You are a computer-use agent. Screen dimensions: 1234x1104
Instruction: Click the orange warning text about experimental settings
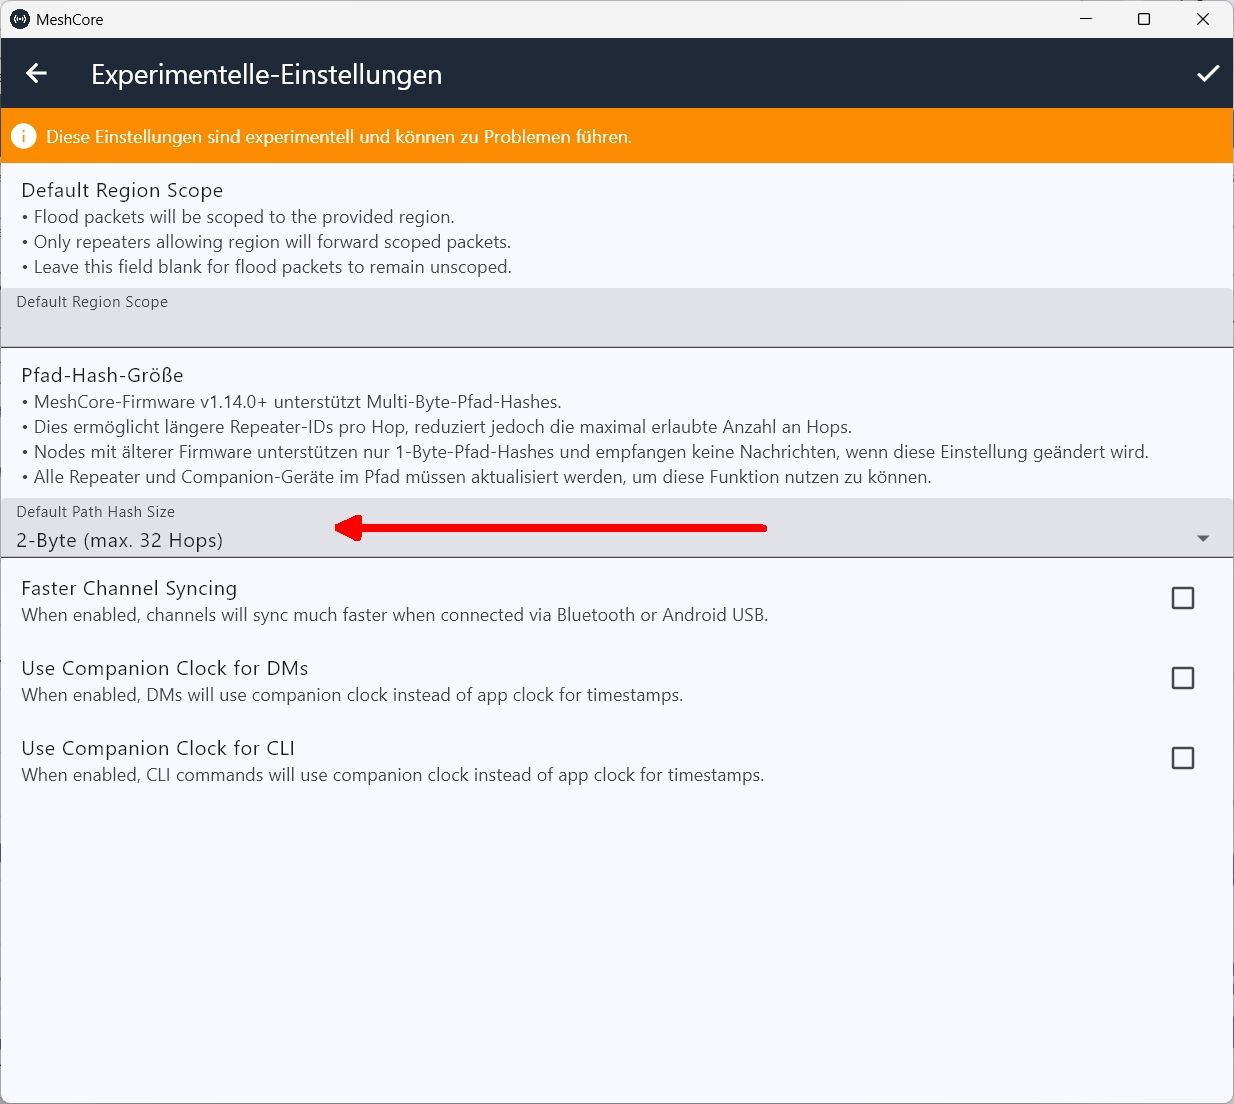click(339, 137)
